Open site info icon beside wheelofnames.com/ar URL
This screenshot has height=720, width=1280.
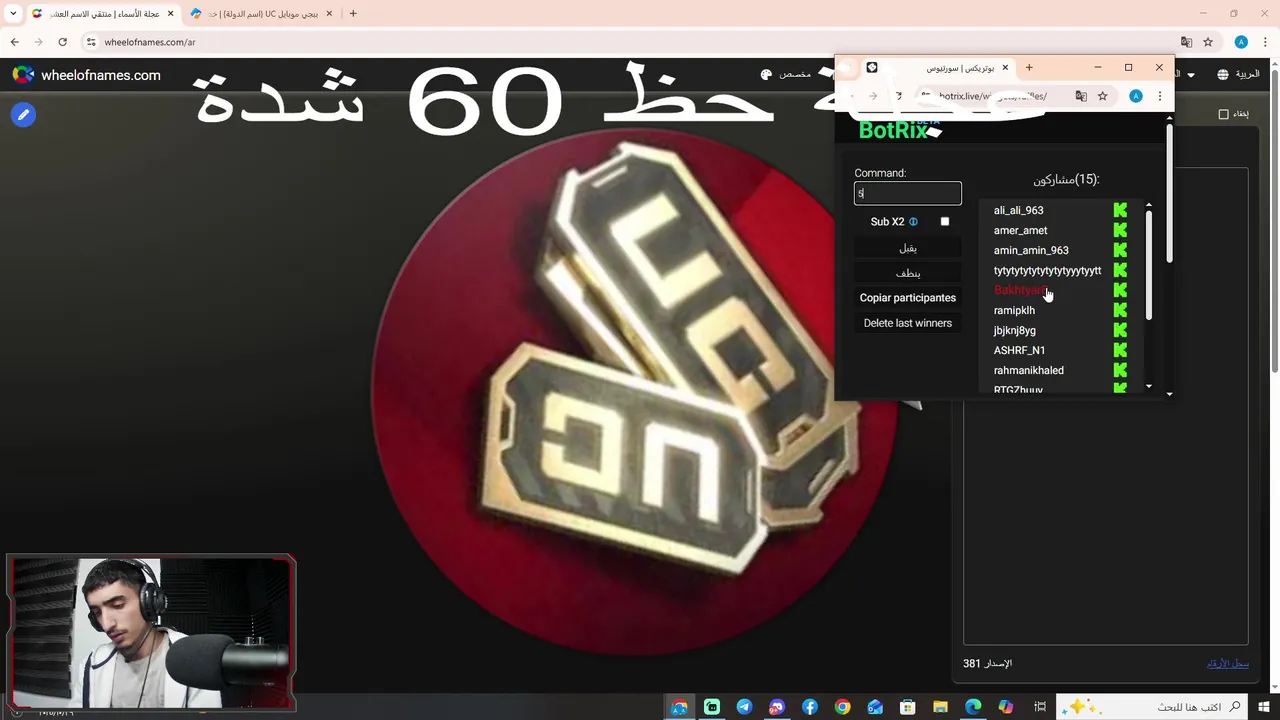pyautogui.click(x=91, y=42)
